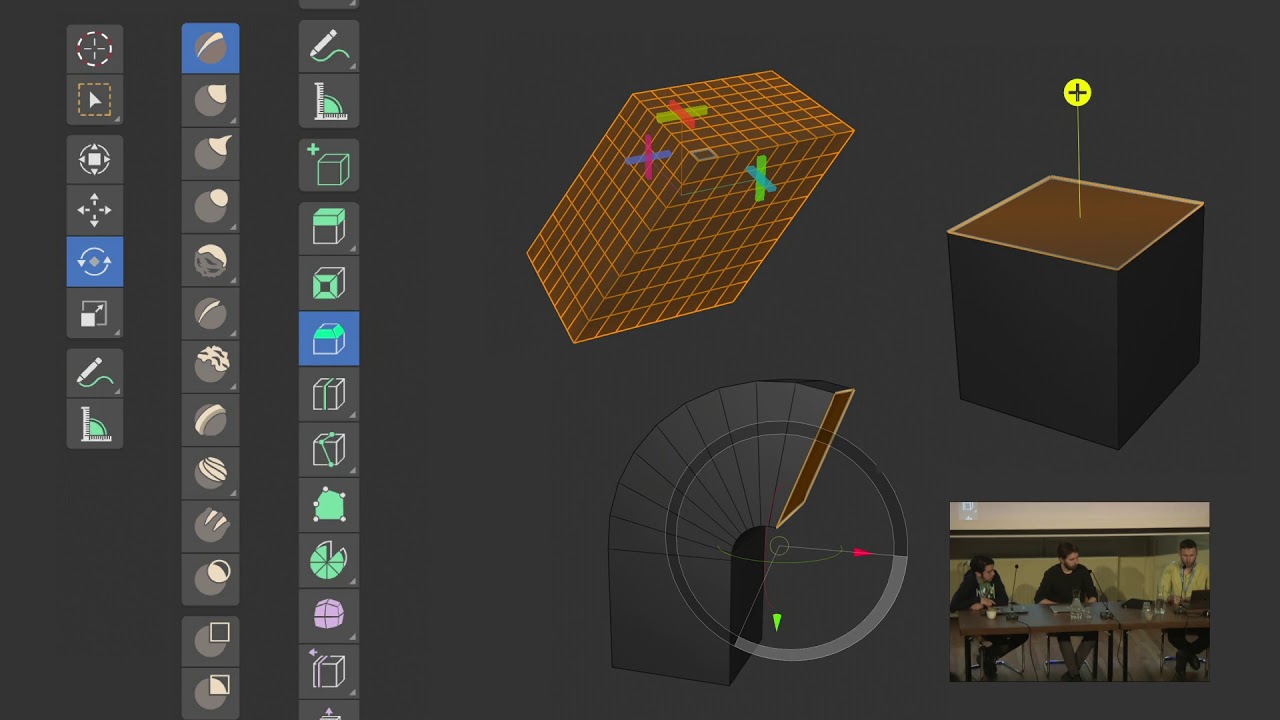The width and height of the screenshot is (1280, 720).
Task: Pick the rough bumpy-top sculpt brush
Action: pyautogui.click(x=210, y=366)
